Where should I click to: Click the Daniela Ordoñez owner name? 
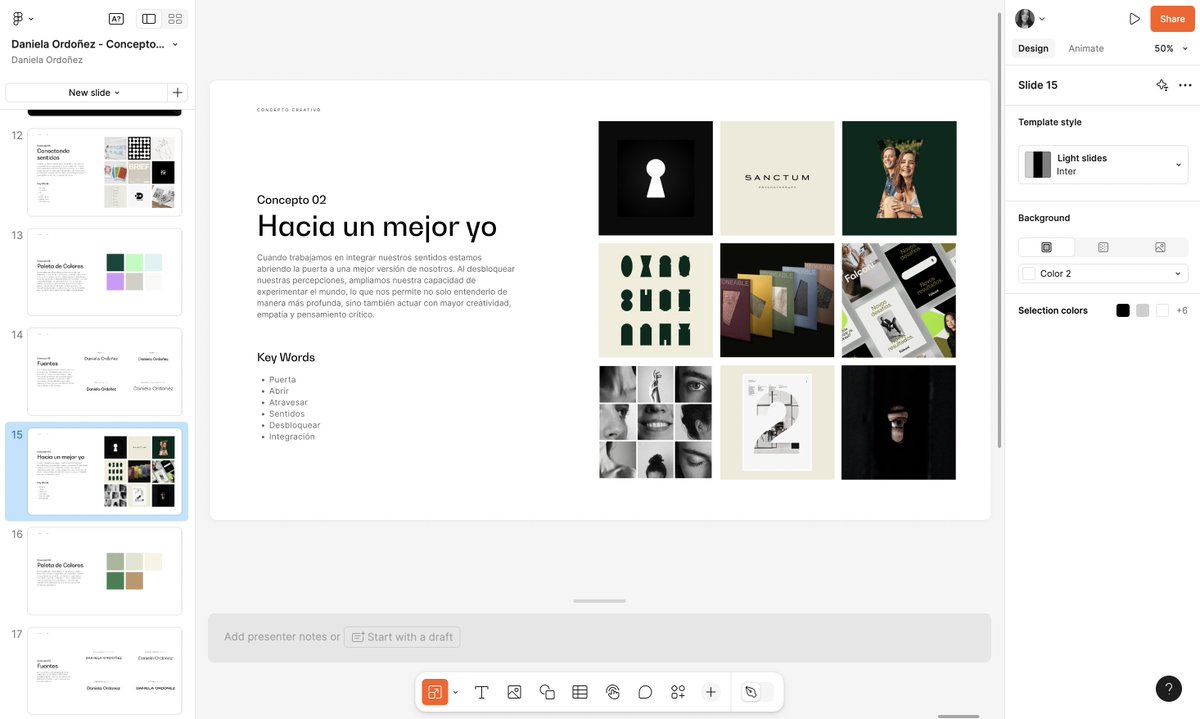[47, 60]
